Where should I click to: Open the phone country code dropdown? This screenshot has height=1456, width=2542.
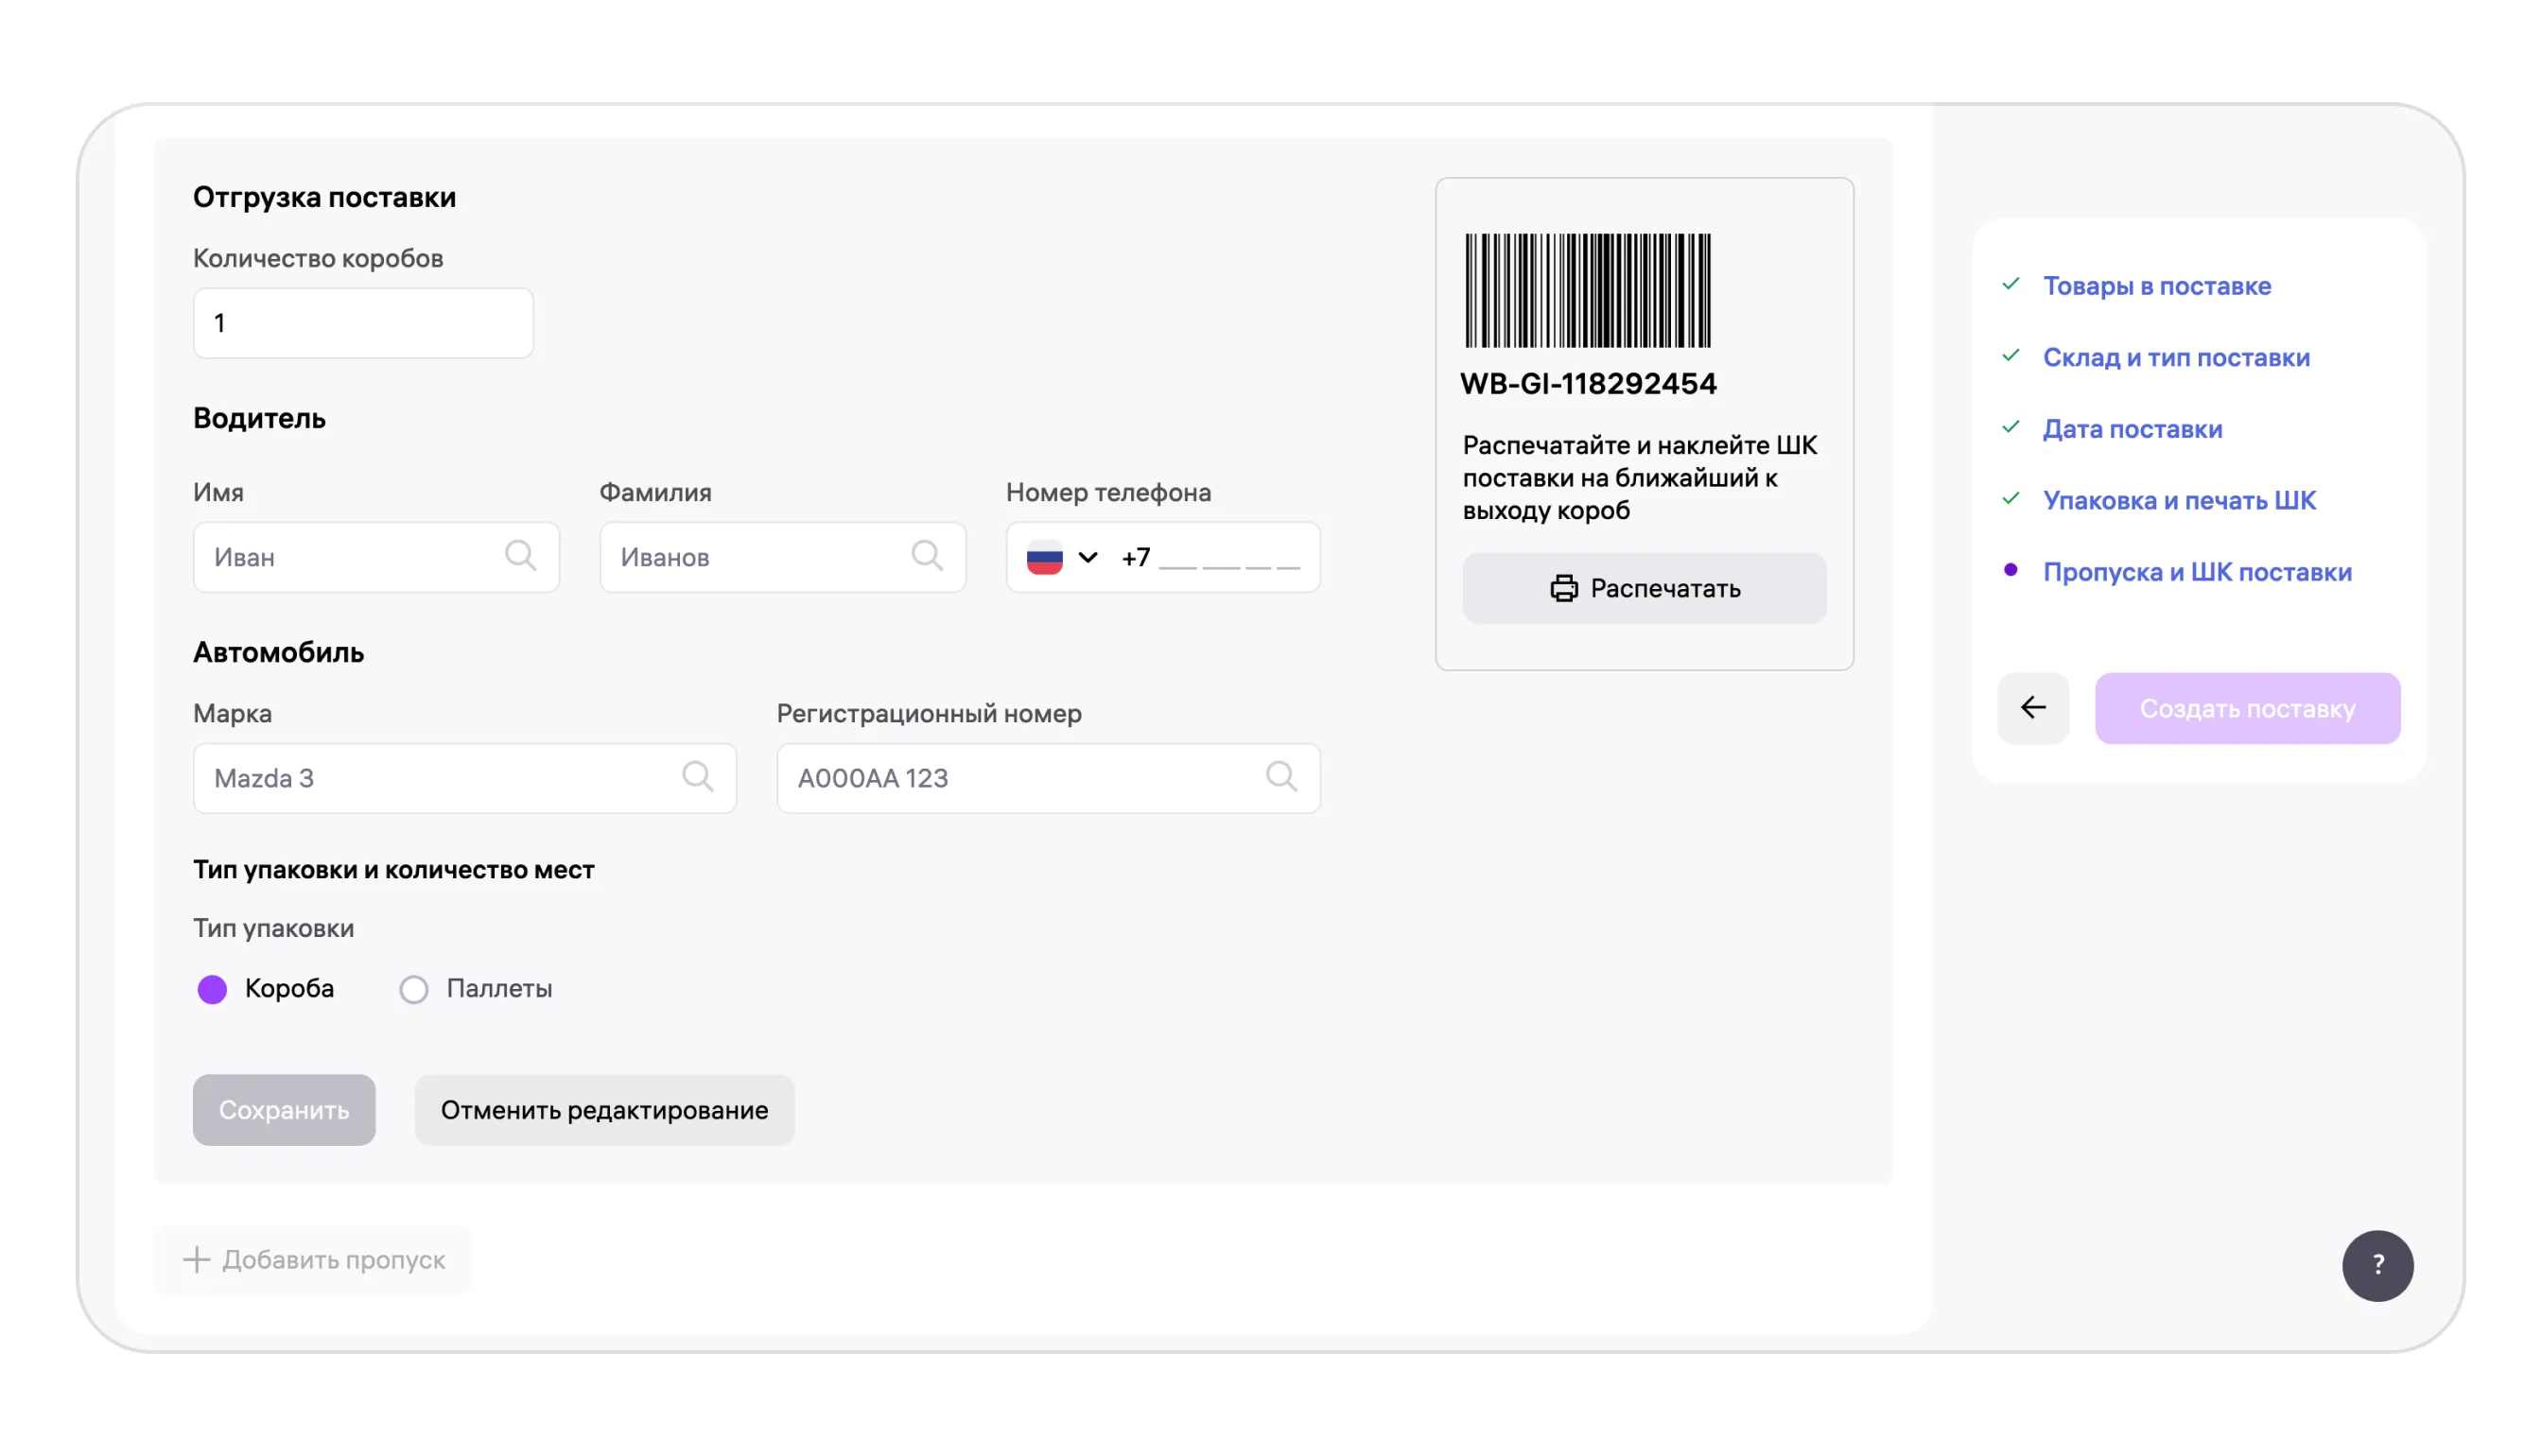pos(1088,557)
